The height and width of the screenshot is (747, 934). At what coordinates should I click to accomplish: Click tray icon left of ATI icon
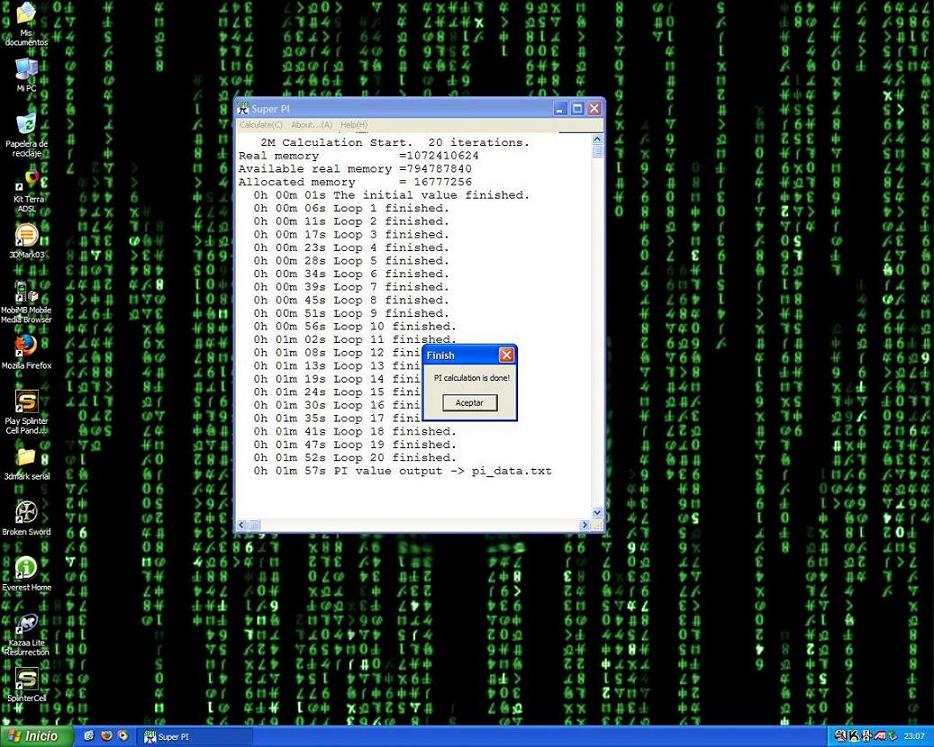[867, 736]
